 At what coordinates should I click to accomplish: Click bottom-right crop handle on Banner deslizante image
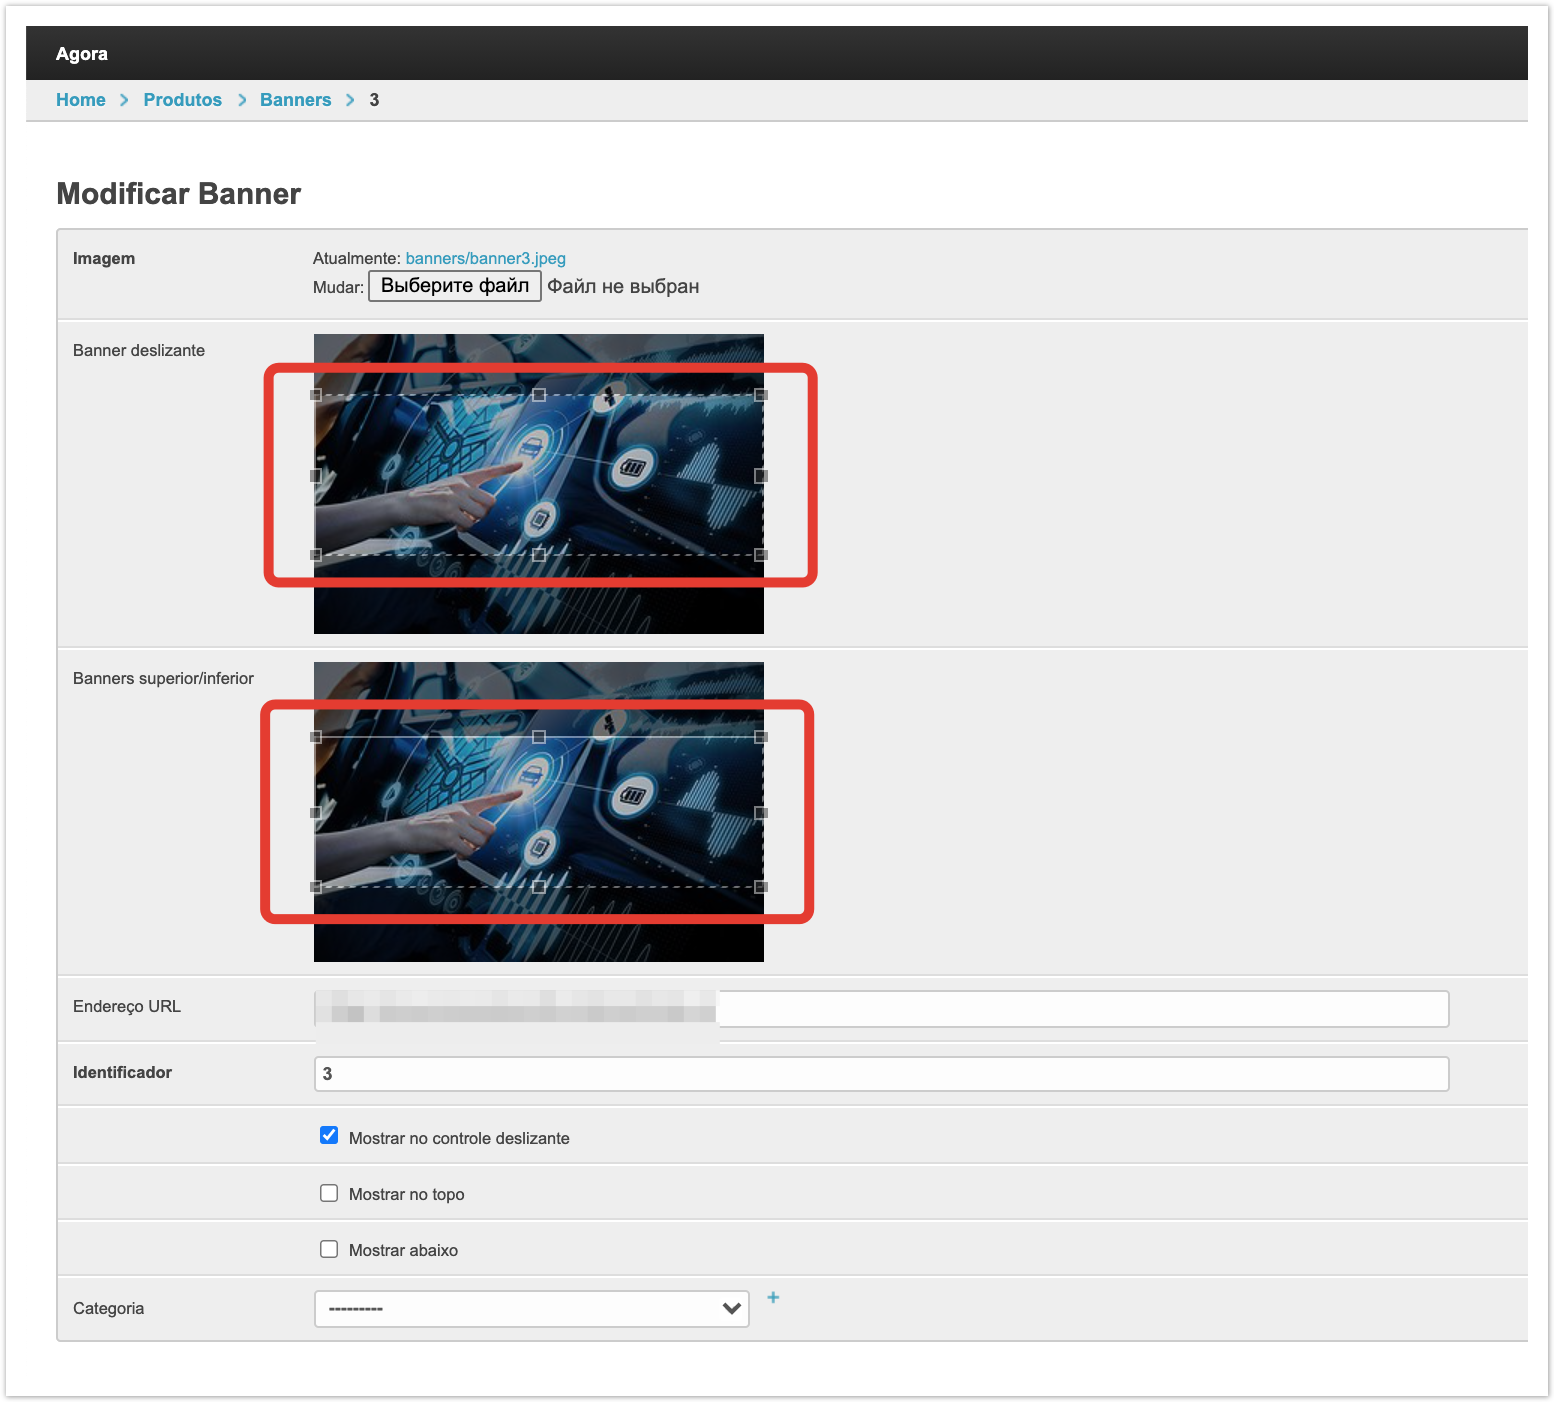tap(761, 554)
